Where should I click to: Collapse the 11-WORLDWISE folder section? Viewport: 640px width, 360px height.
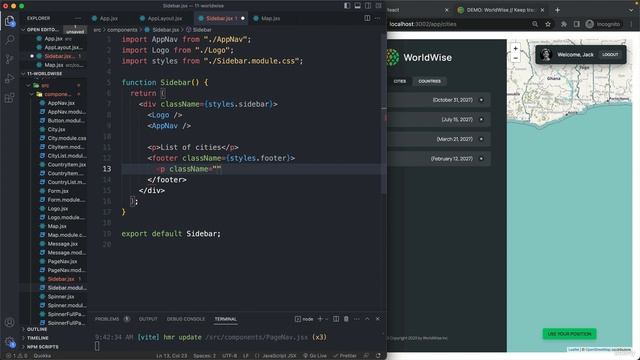(44, 74)
